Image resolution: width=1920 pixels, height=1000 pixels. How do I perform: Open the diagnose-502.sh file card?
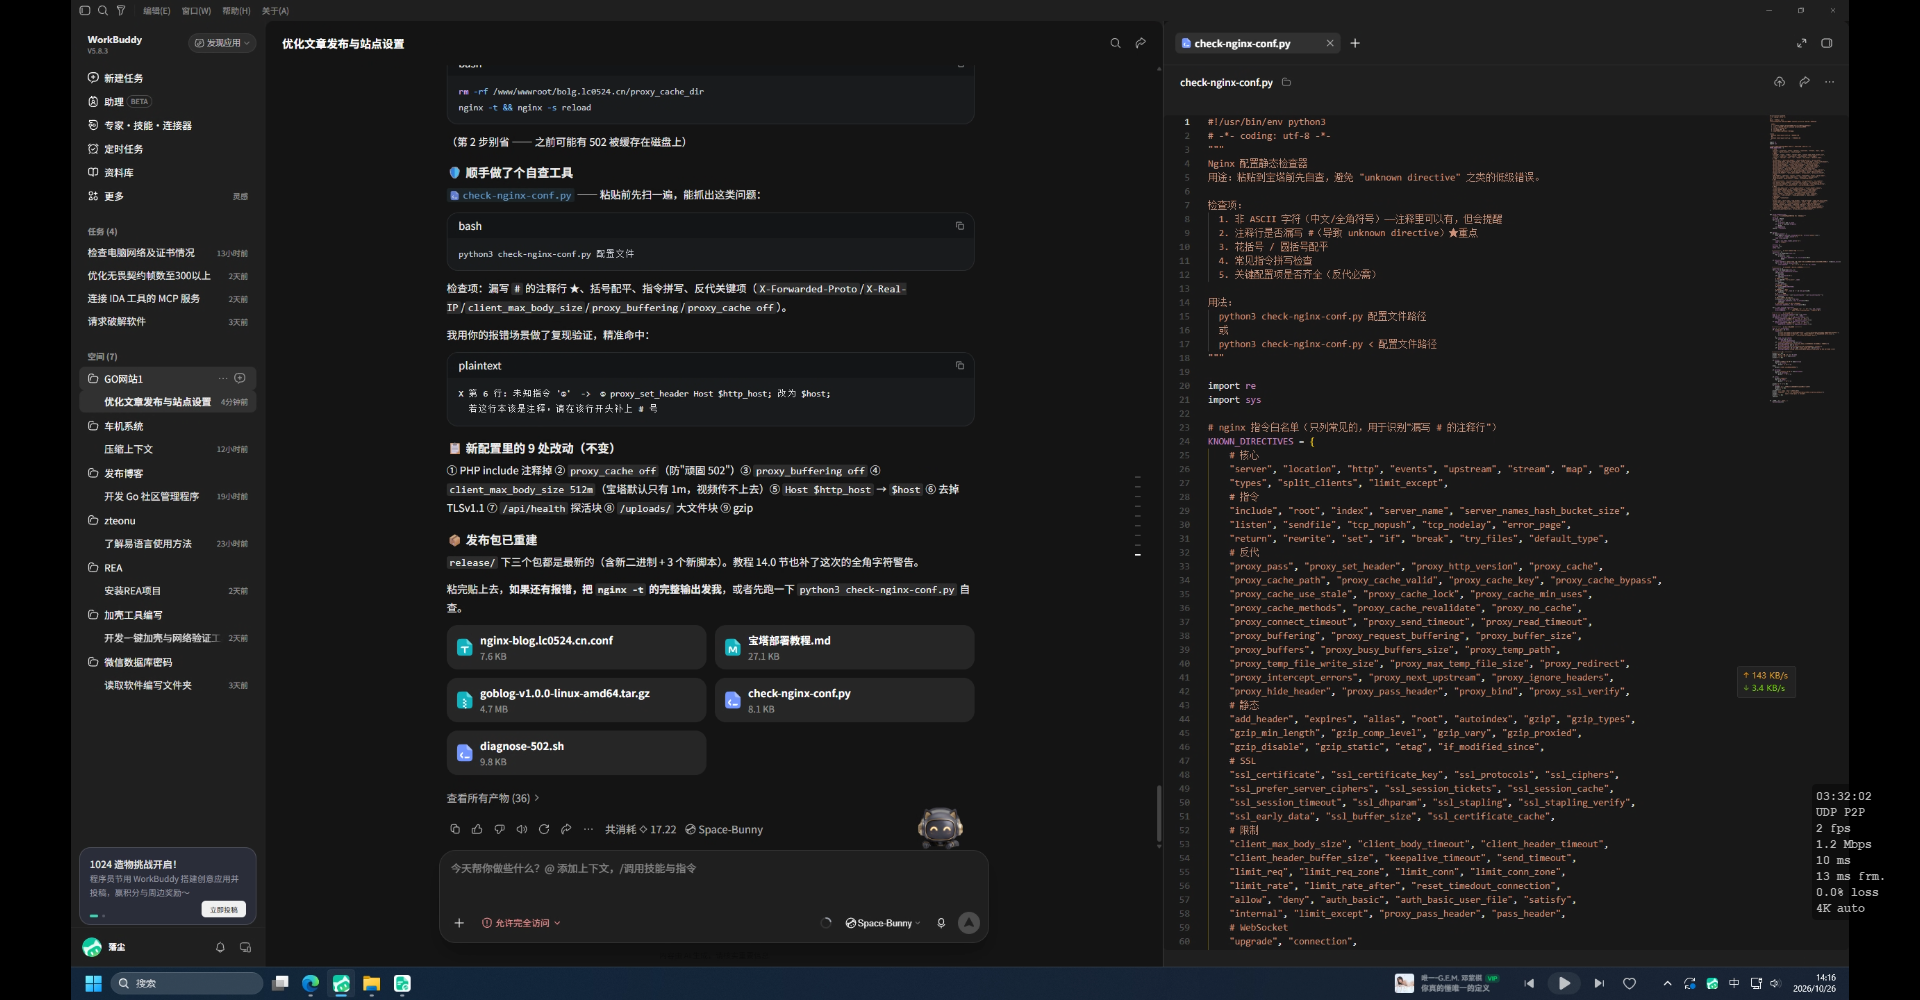[x=576, y=753]
